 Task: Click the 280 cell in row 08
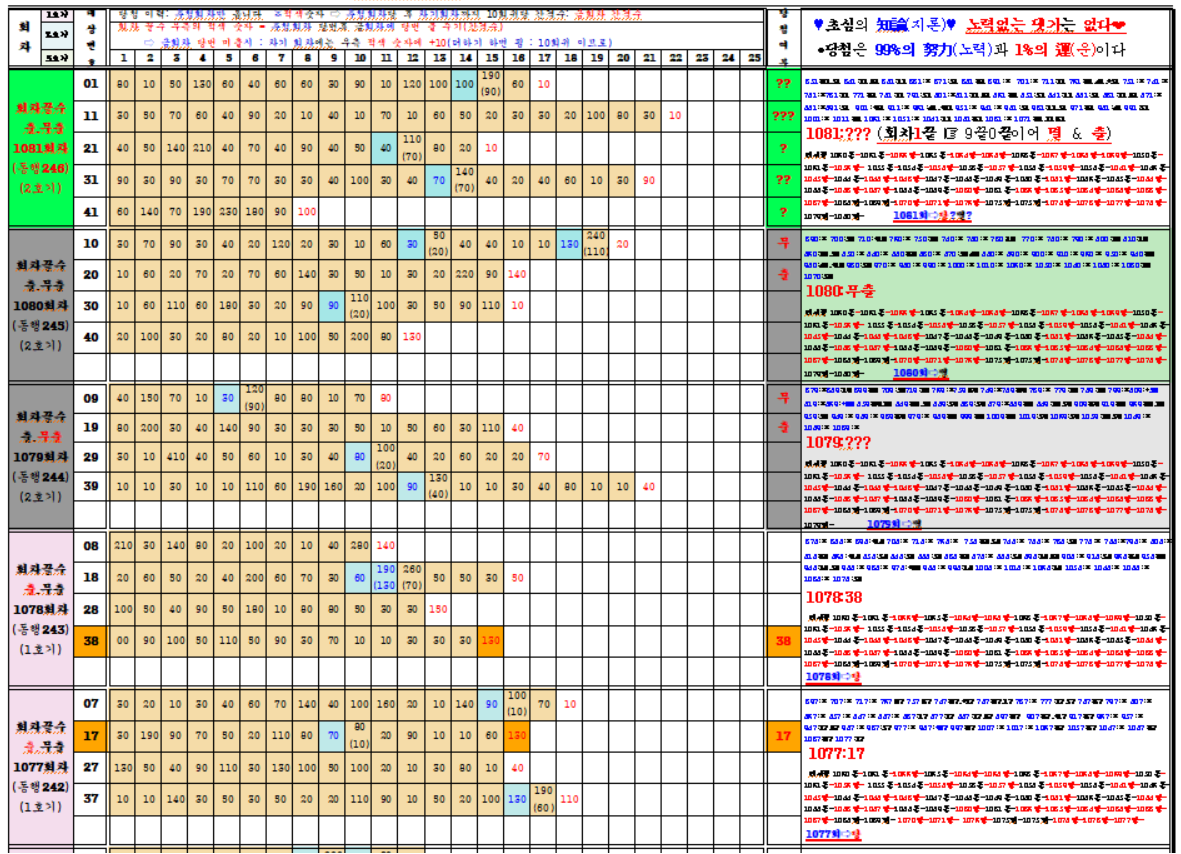pyautogui.click(x=359, y=546)
